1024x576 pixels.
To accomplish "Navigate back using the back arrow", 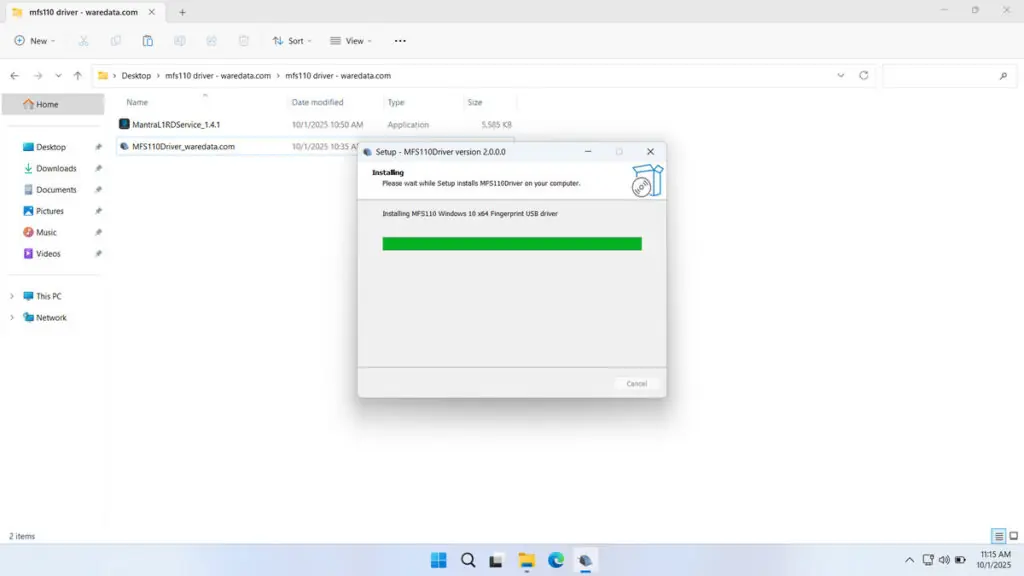I will 13,74.
